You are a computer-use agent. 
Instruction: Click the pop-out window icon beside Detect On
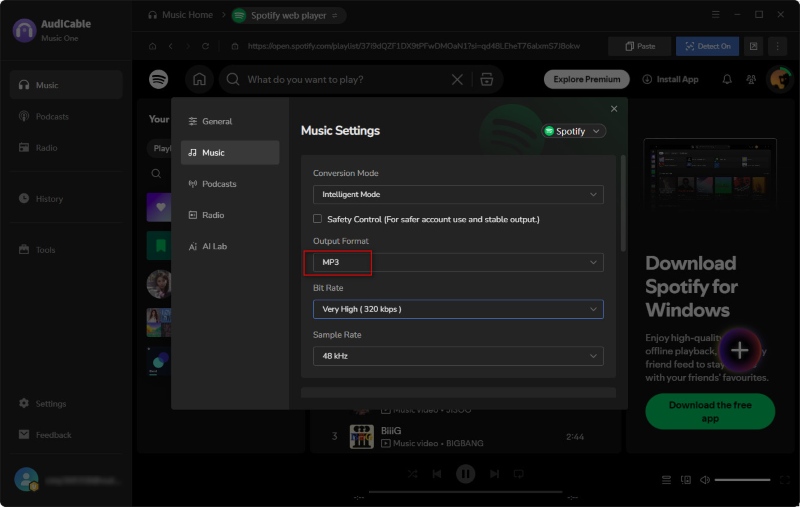(754, 46)
